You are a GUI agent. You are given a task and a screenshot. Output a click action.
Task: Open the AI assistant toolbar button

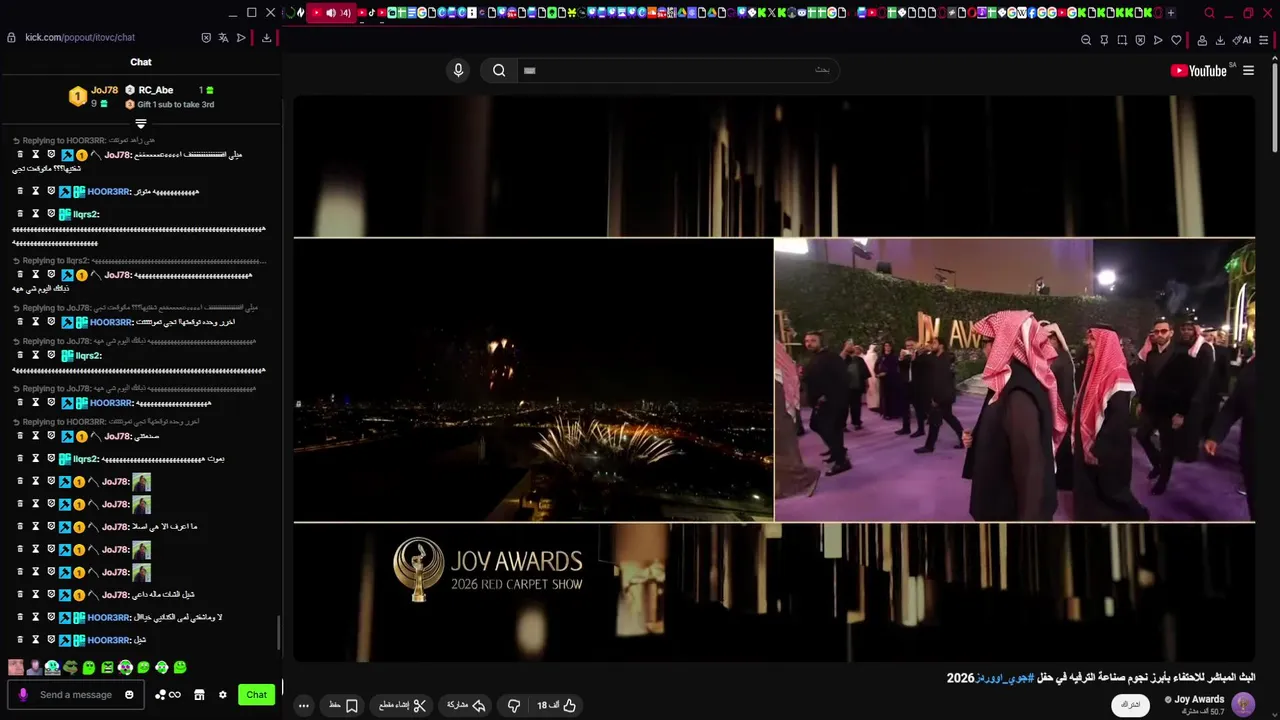pos(1242,40)
